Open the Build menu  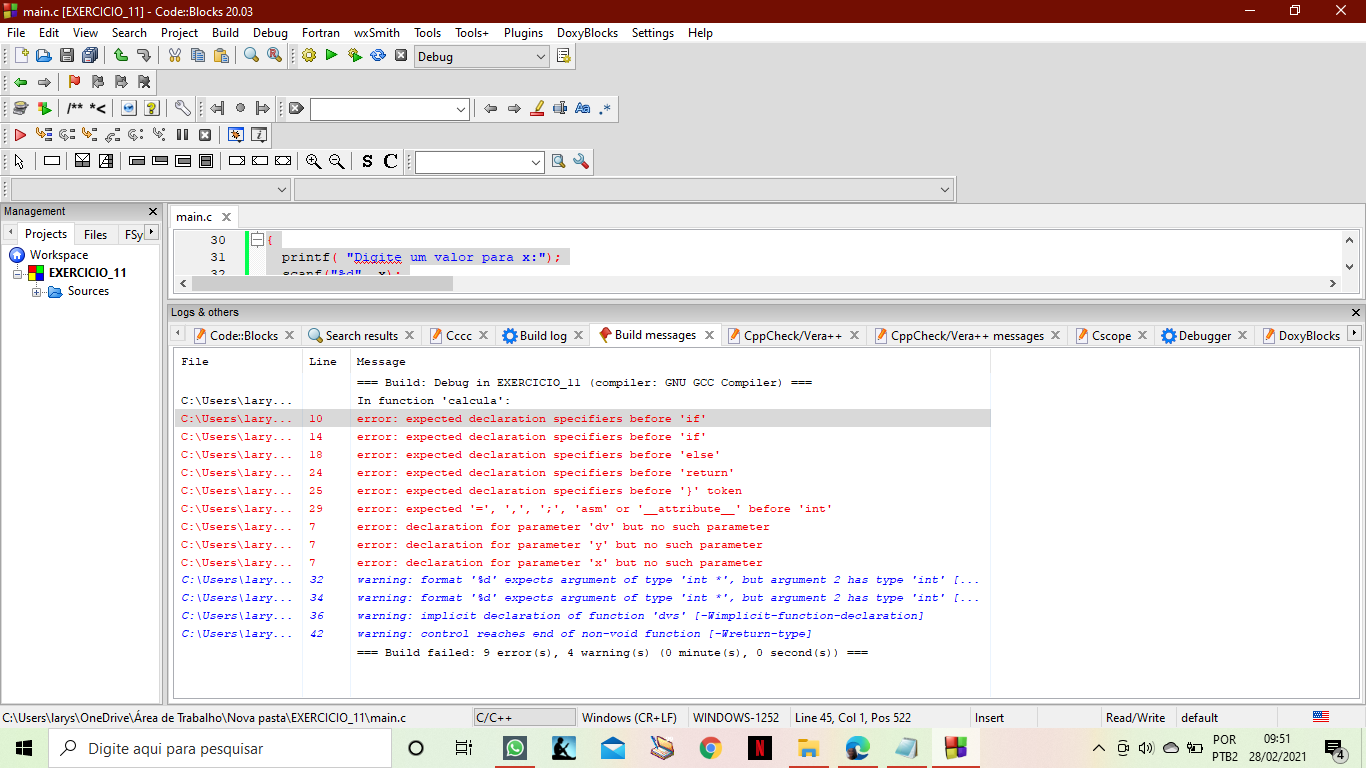225,32
